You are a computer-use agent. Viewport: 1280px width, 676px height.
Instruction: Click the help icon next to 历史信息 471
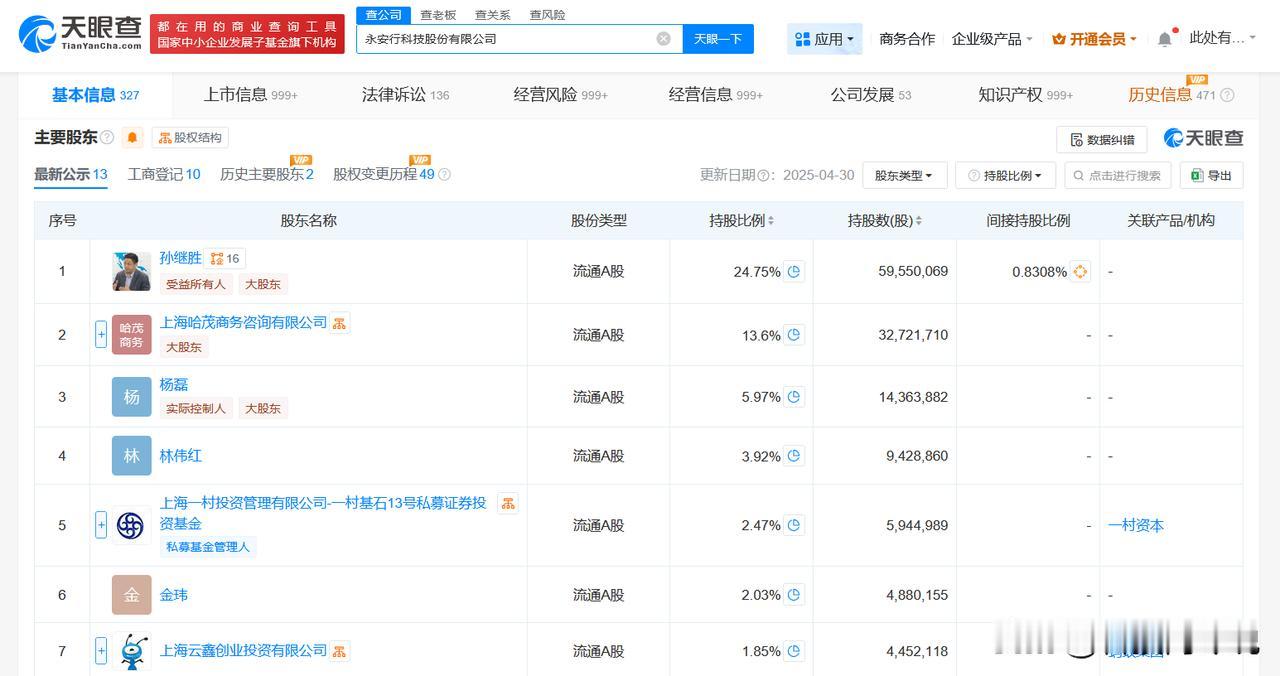click(1227, 95)
